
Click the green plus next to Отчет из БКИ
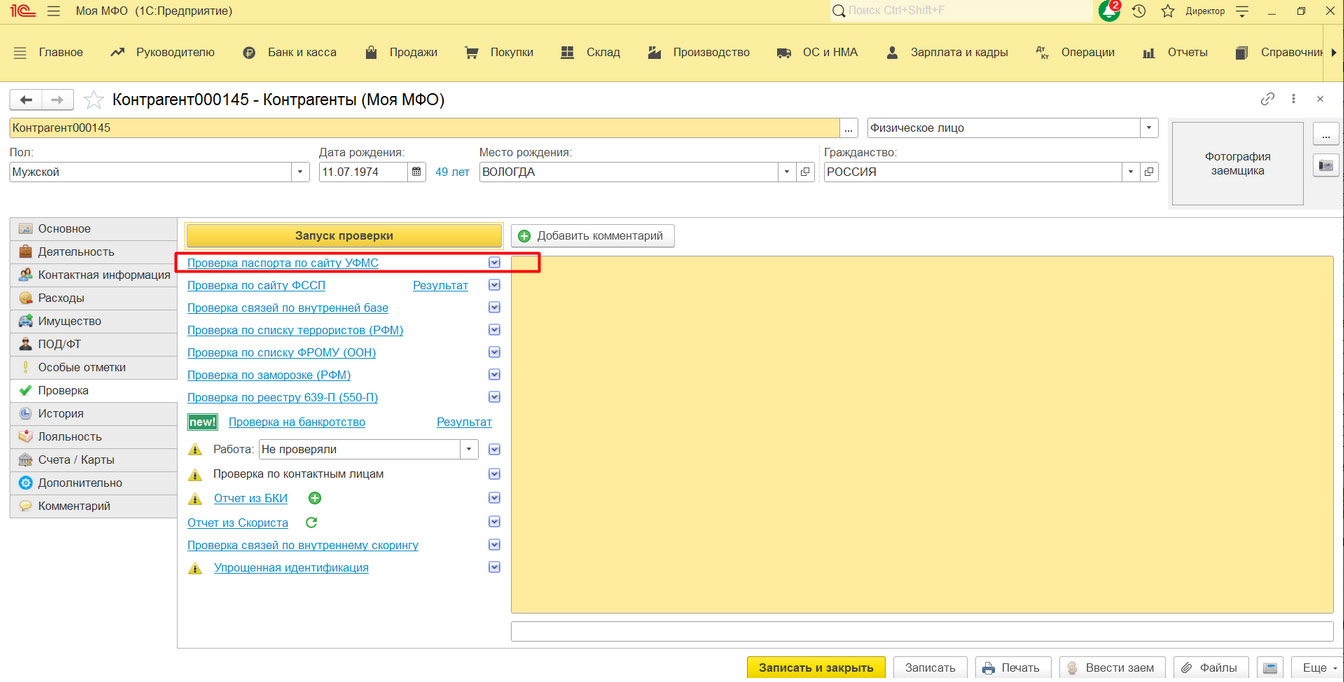(x=315, y=498)
